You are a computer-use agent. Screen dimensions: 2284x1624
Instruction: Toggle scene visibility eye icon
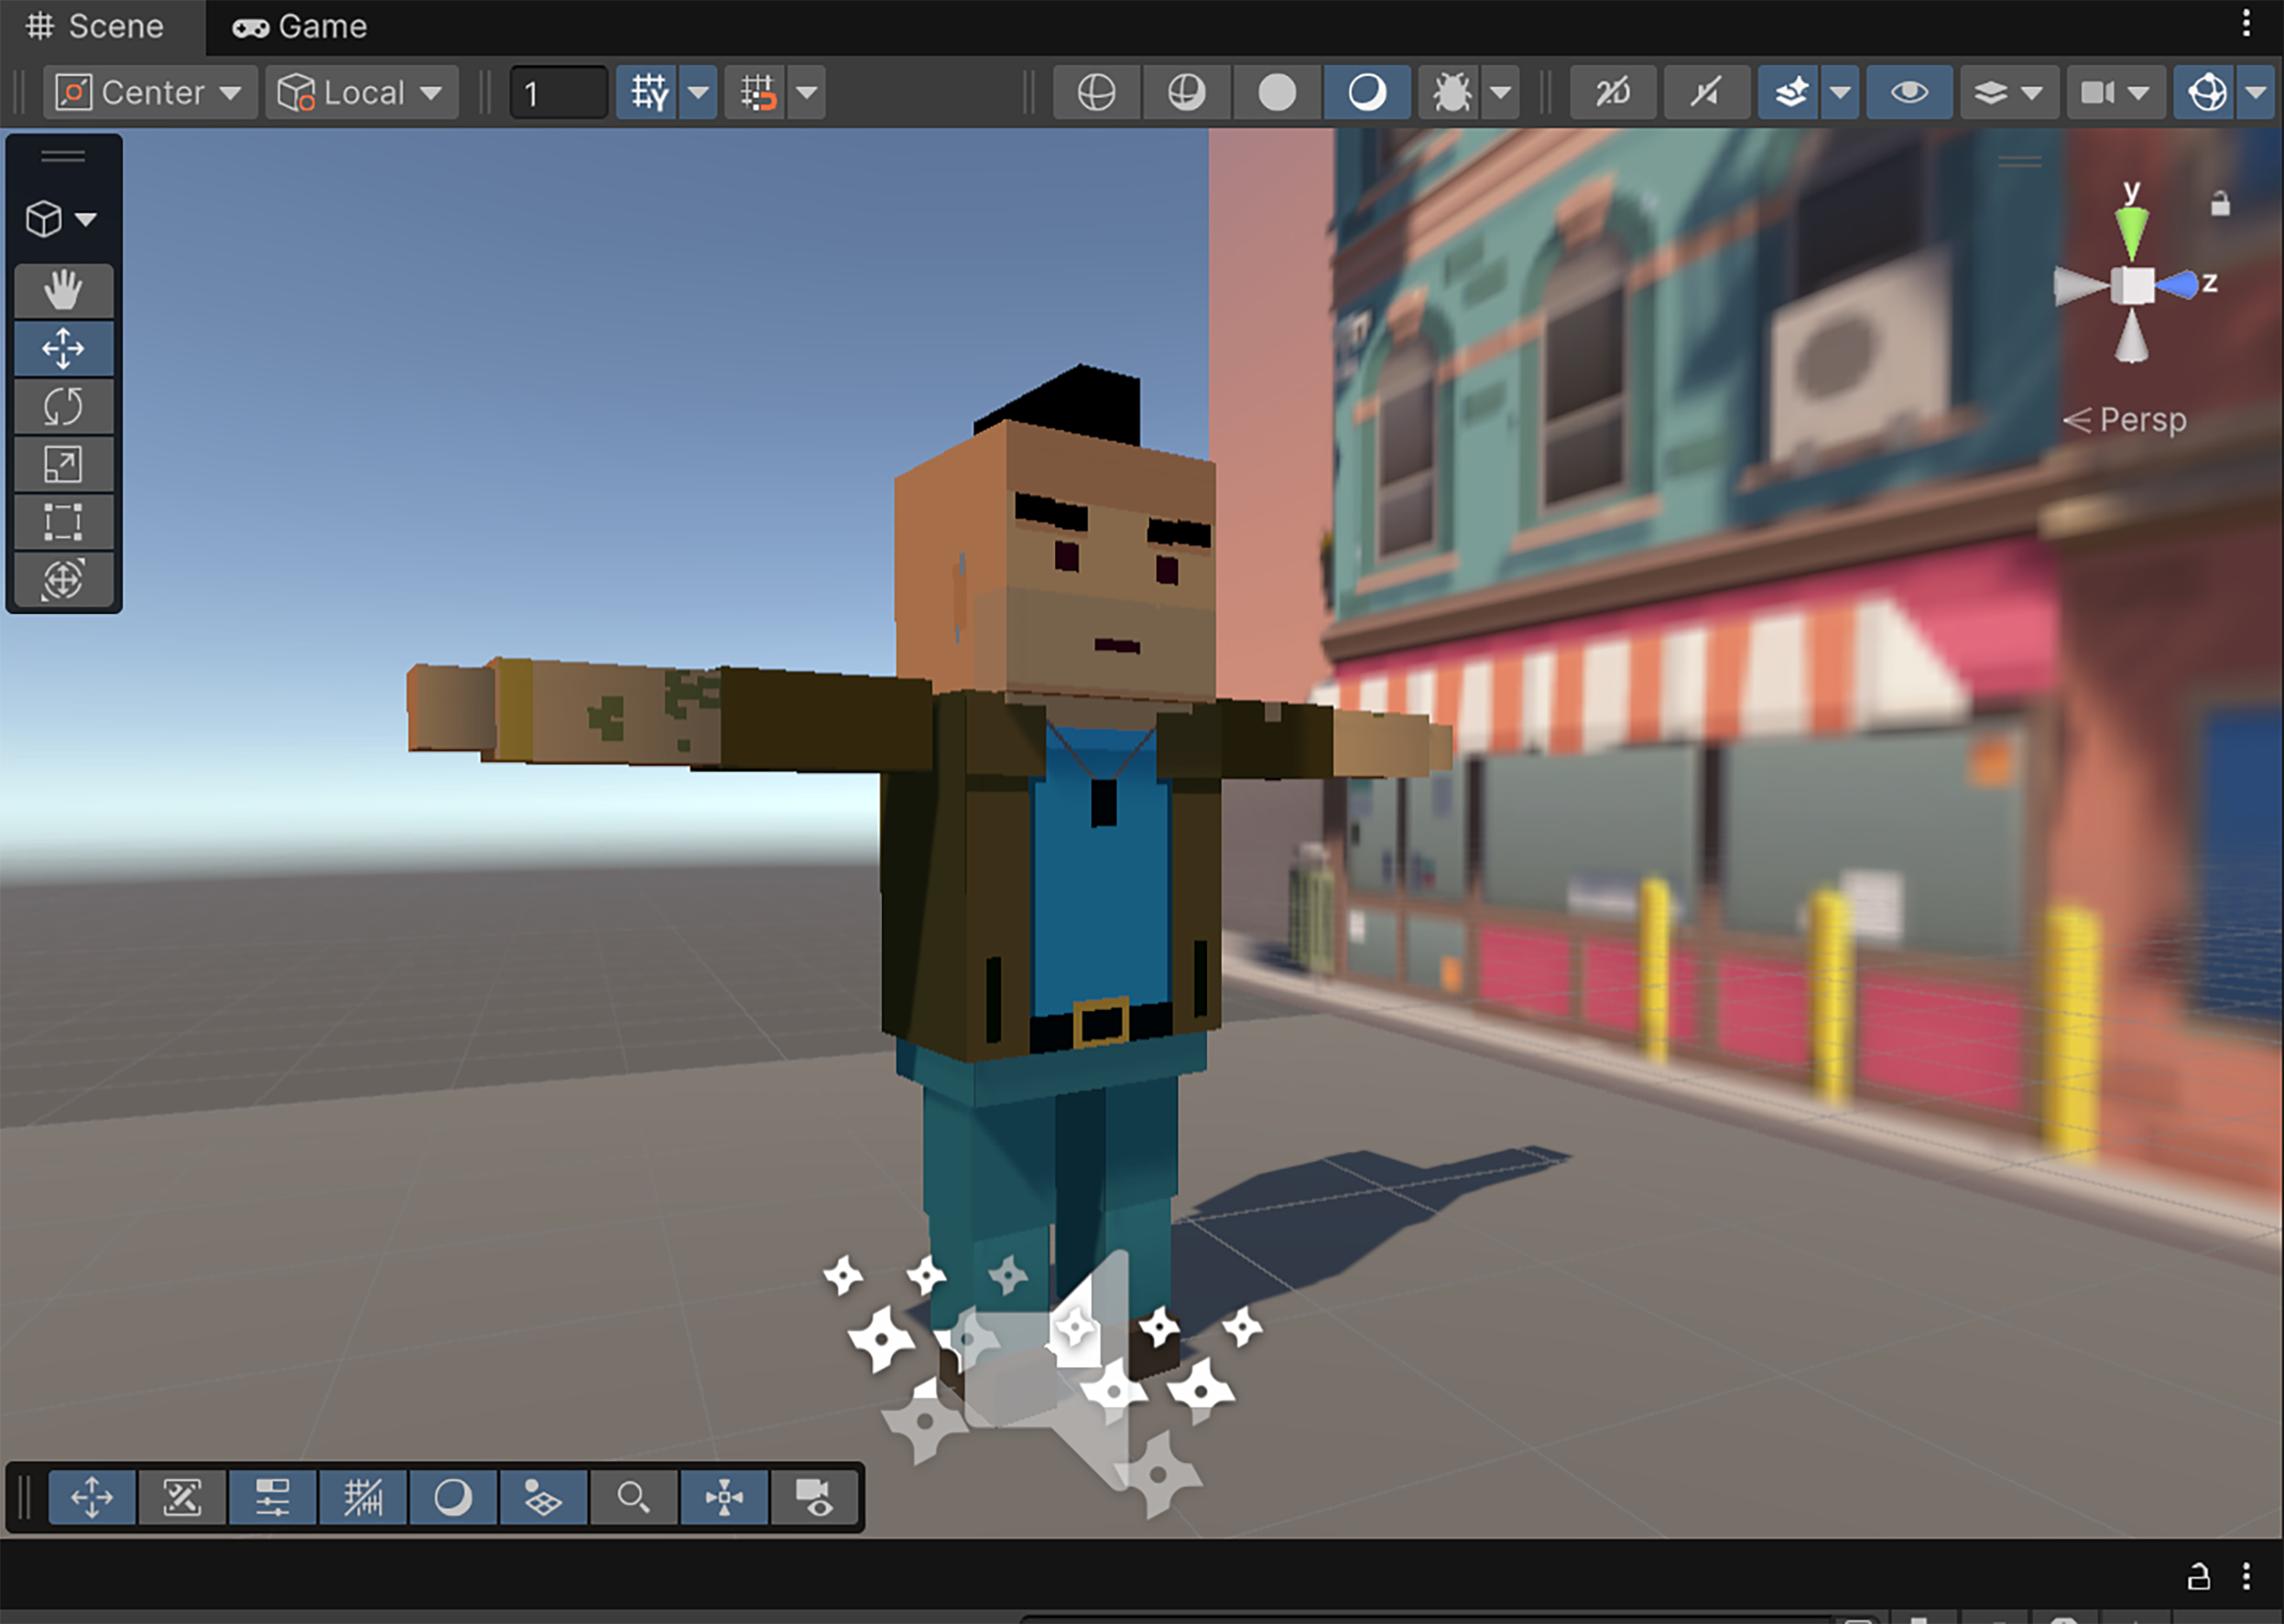(x=1909, y=93)
